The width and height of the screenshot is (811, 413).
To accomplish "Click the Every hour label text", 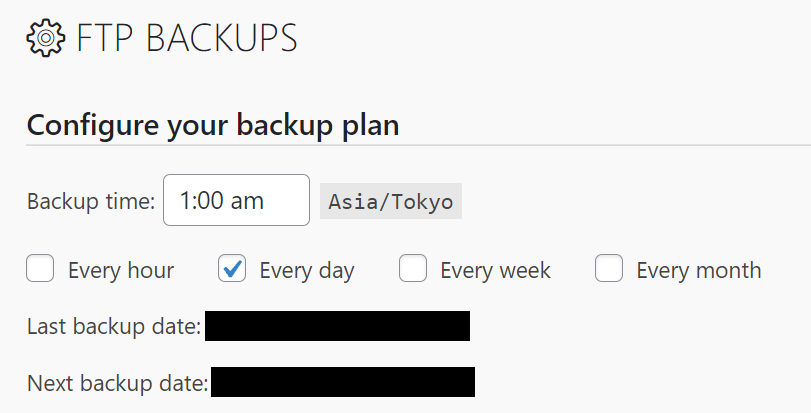I will [121, 270].
